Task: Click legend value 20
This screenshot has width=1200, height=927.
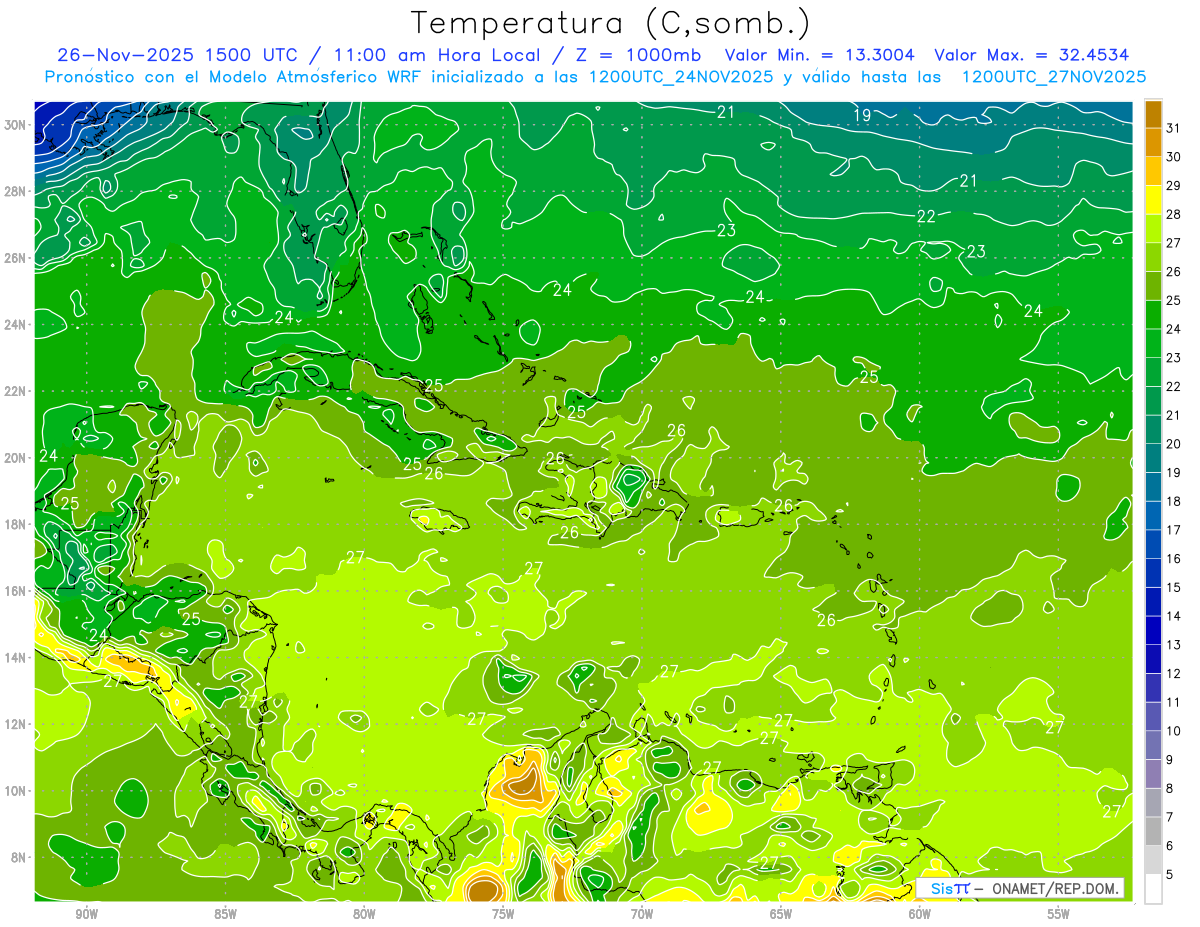Action: 1174,444
